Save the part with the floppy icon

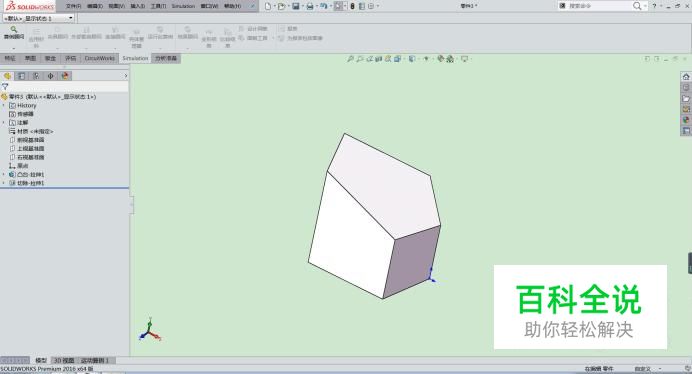tap(296, 6)
